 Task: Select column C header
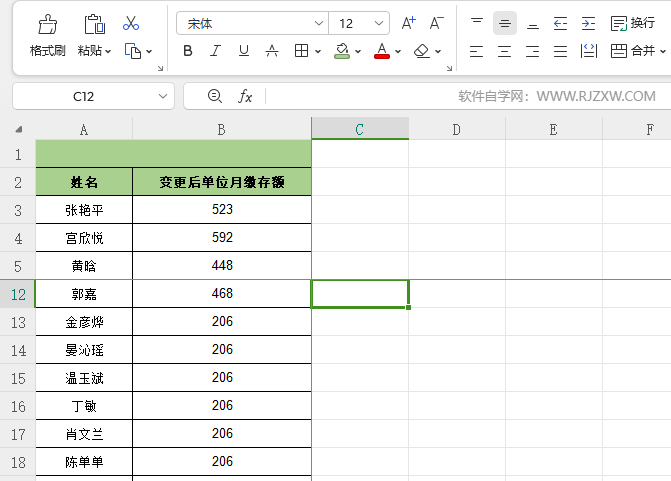point(360,129)
